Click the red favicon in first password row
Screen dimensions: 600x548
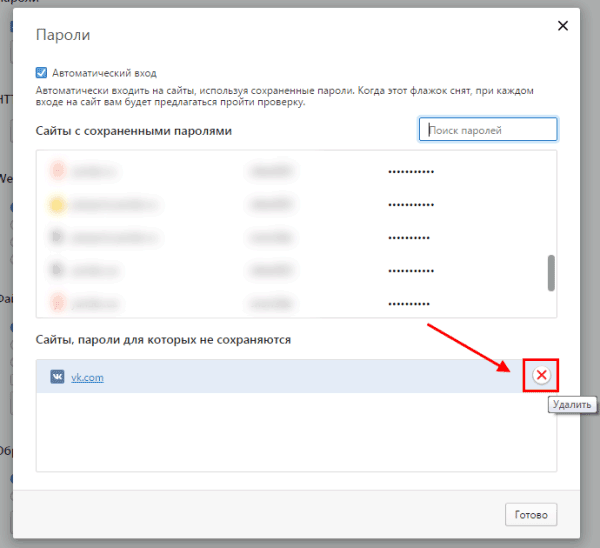click(57, 172)
